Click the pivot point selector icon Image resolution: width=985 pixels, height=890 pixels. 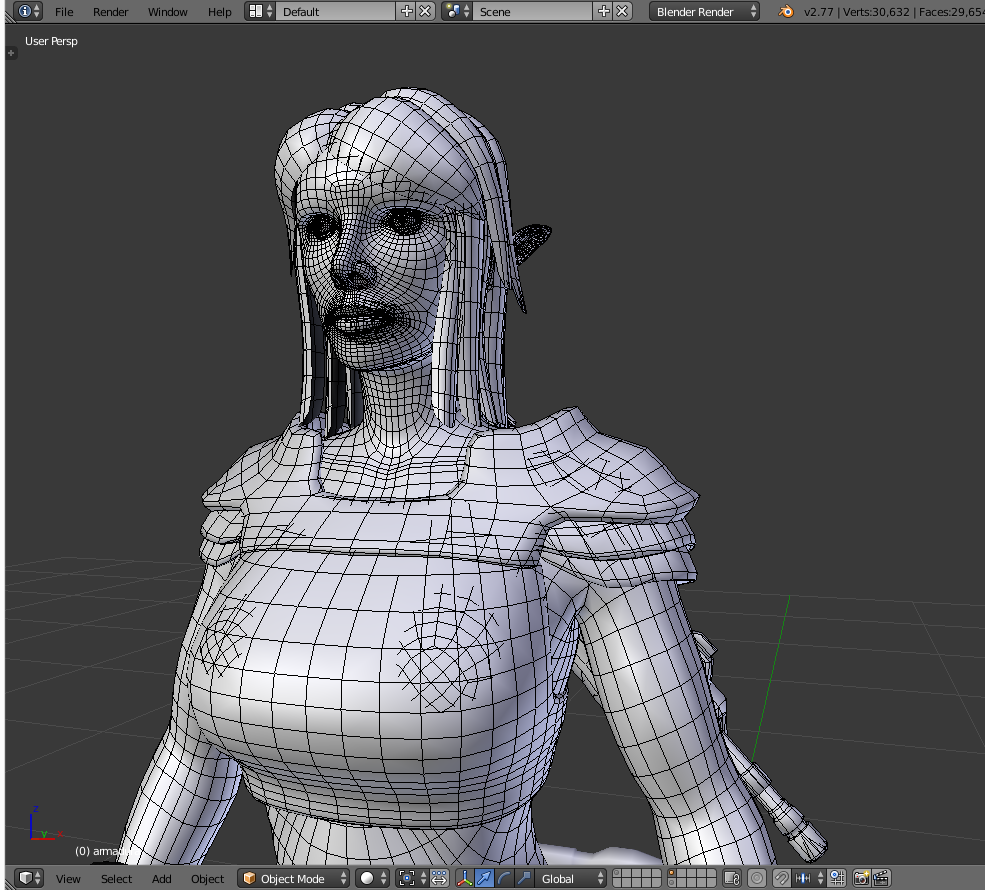[407, 878]
